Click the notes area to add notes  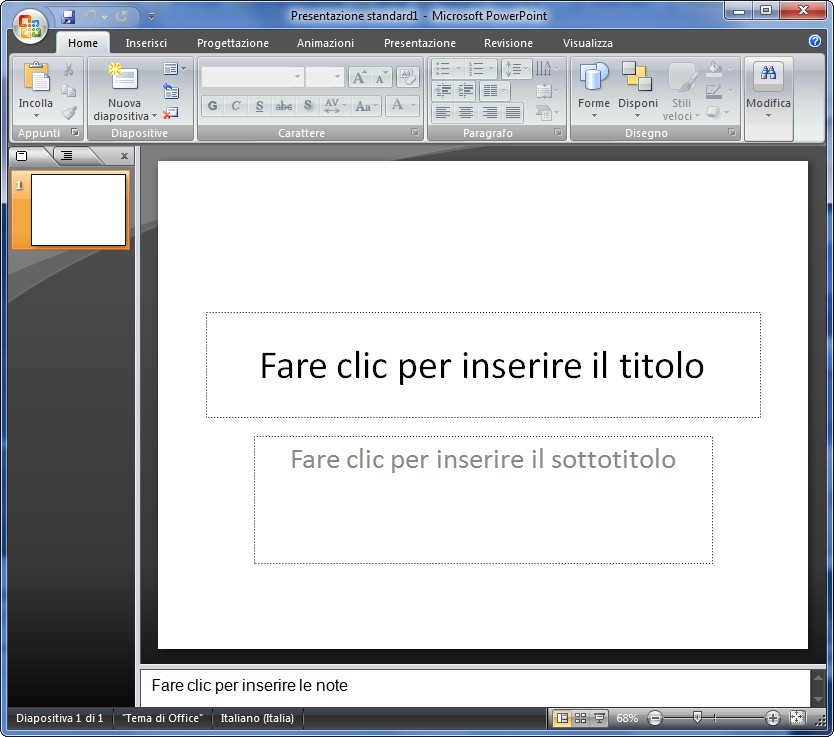[x=474, y=686]
